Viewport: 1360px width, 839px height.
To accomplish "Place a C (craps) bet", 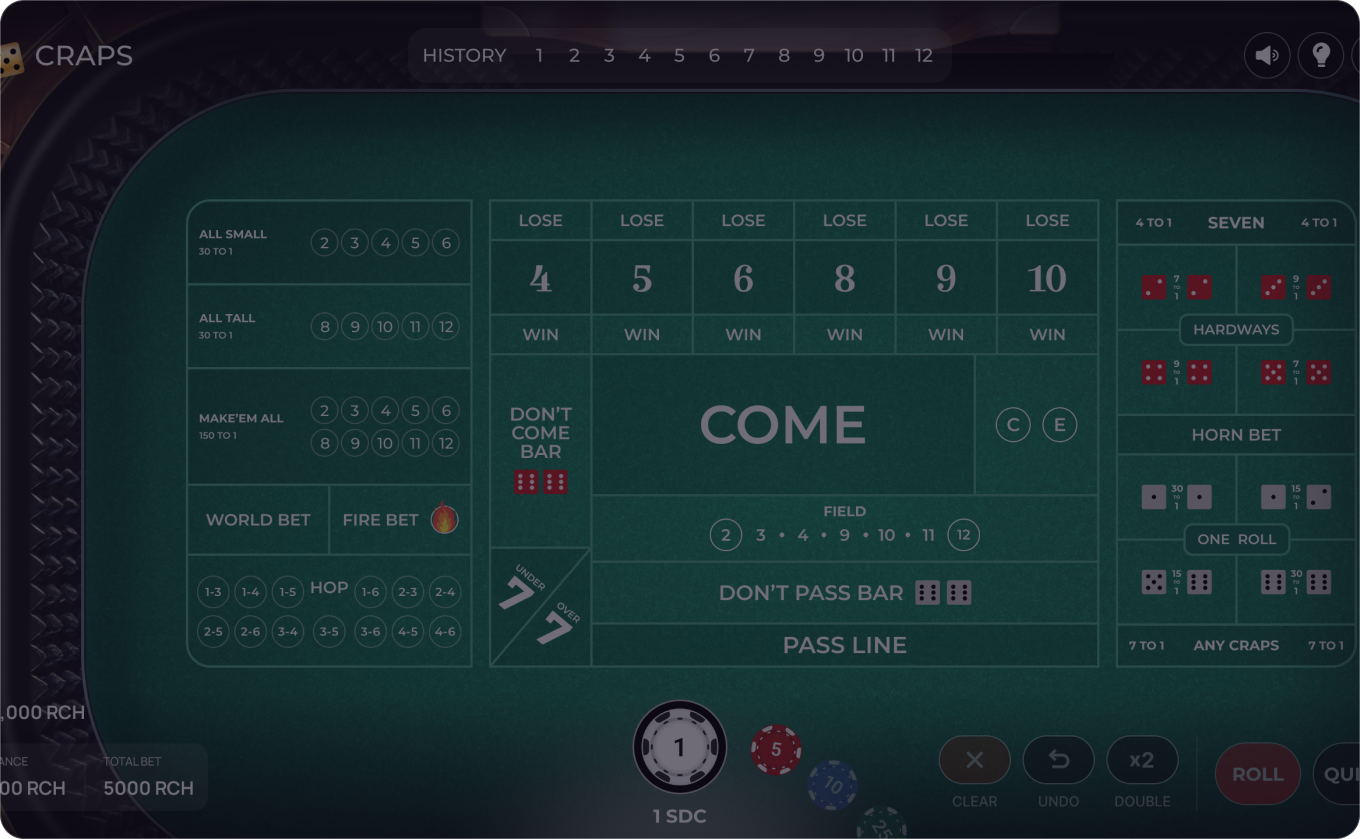I will [1013, 425].
